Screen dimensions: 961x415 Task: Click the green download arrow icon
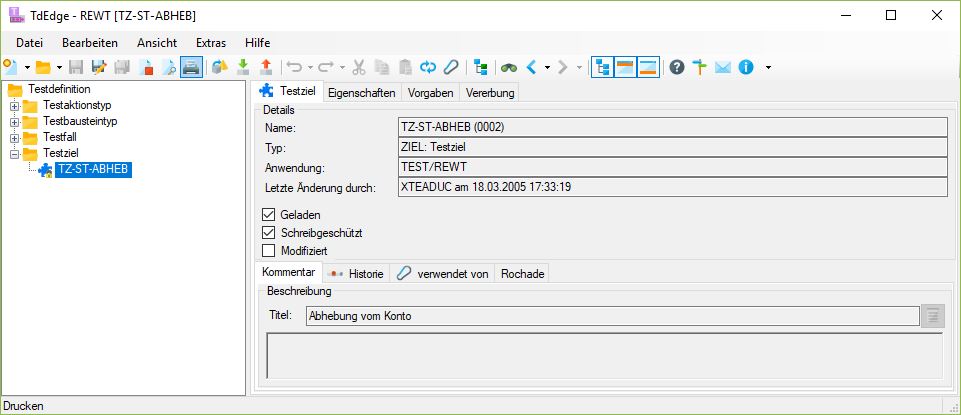coord(243,67)
